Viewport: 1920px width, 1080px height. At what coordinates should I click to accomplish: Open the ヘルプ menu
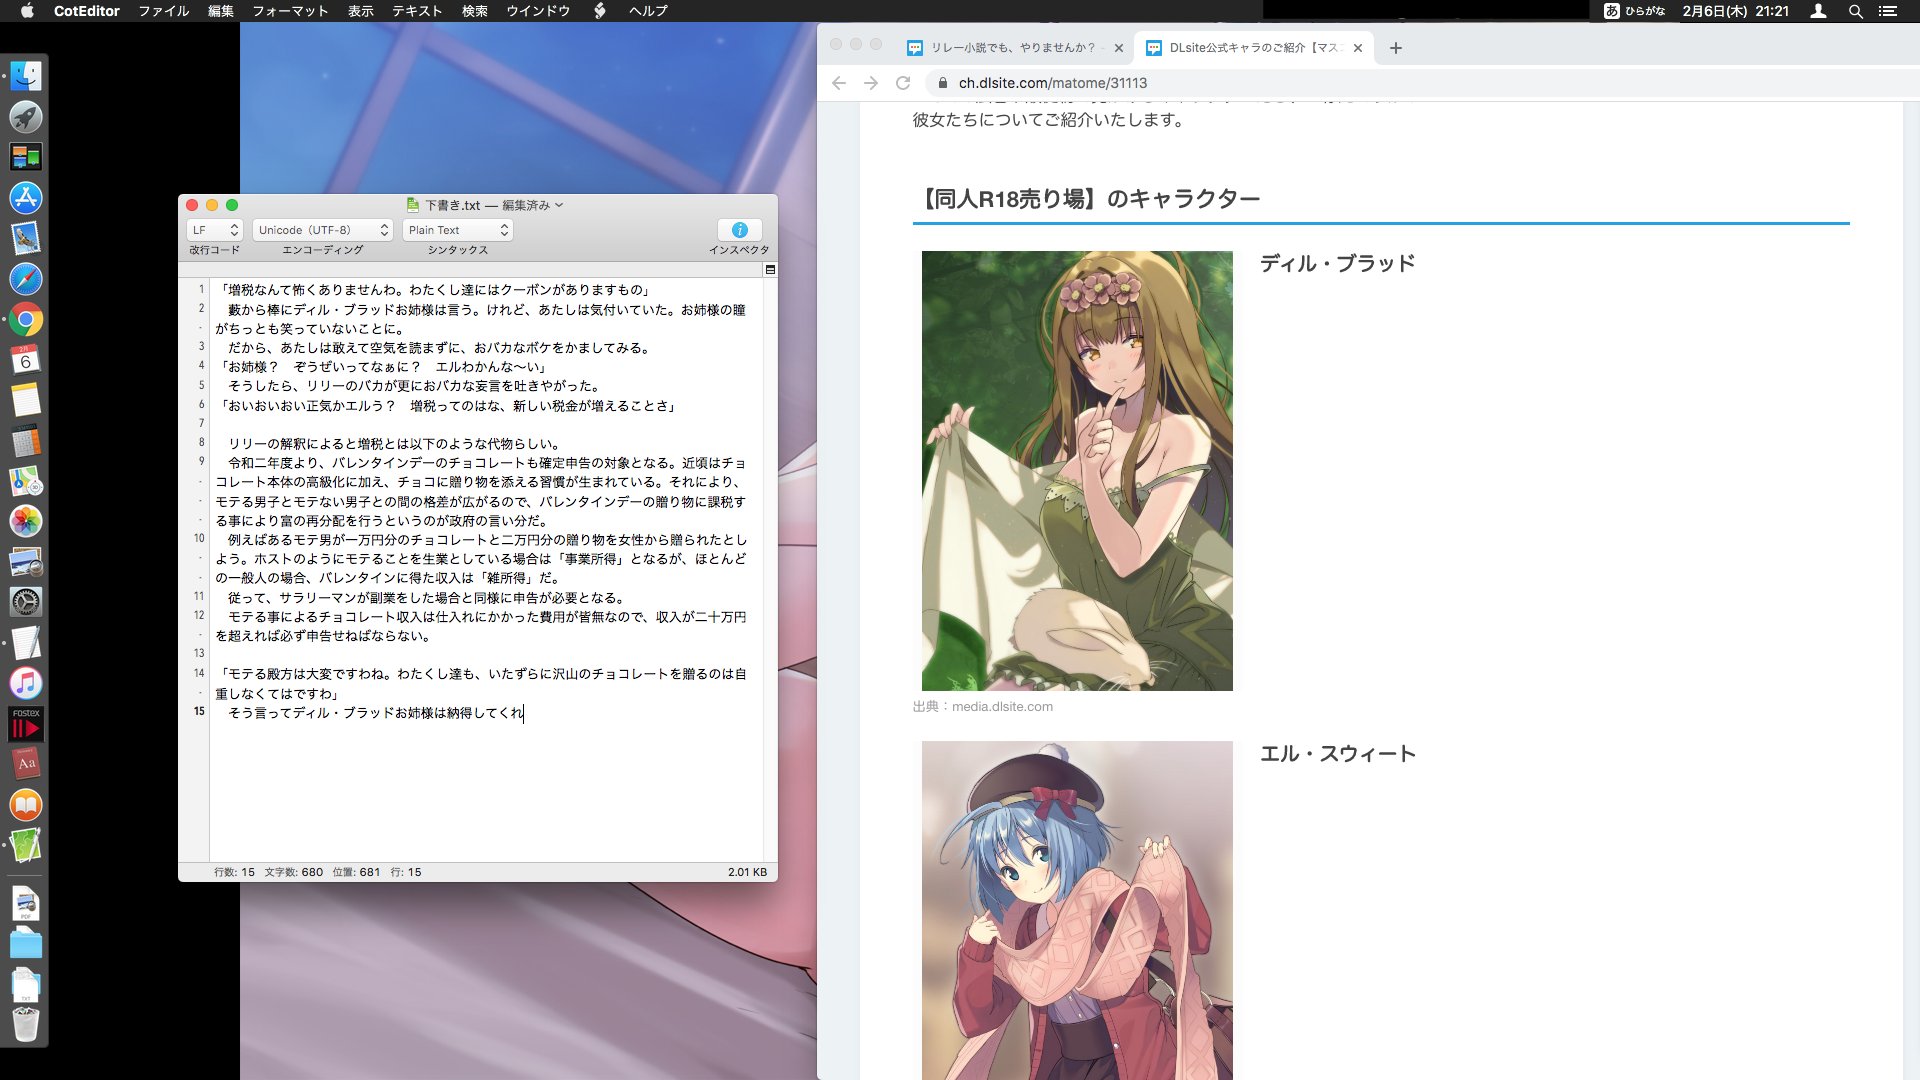pos(648,11)
